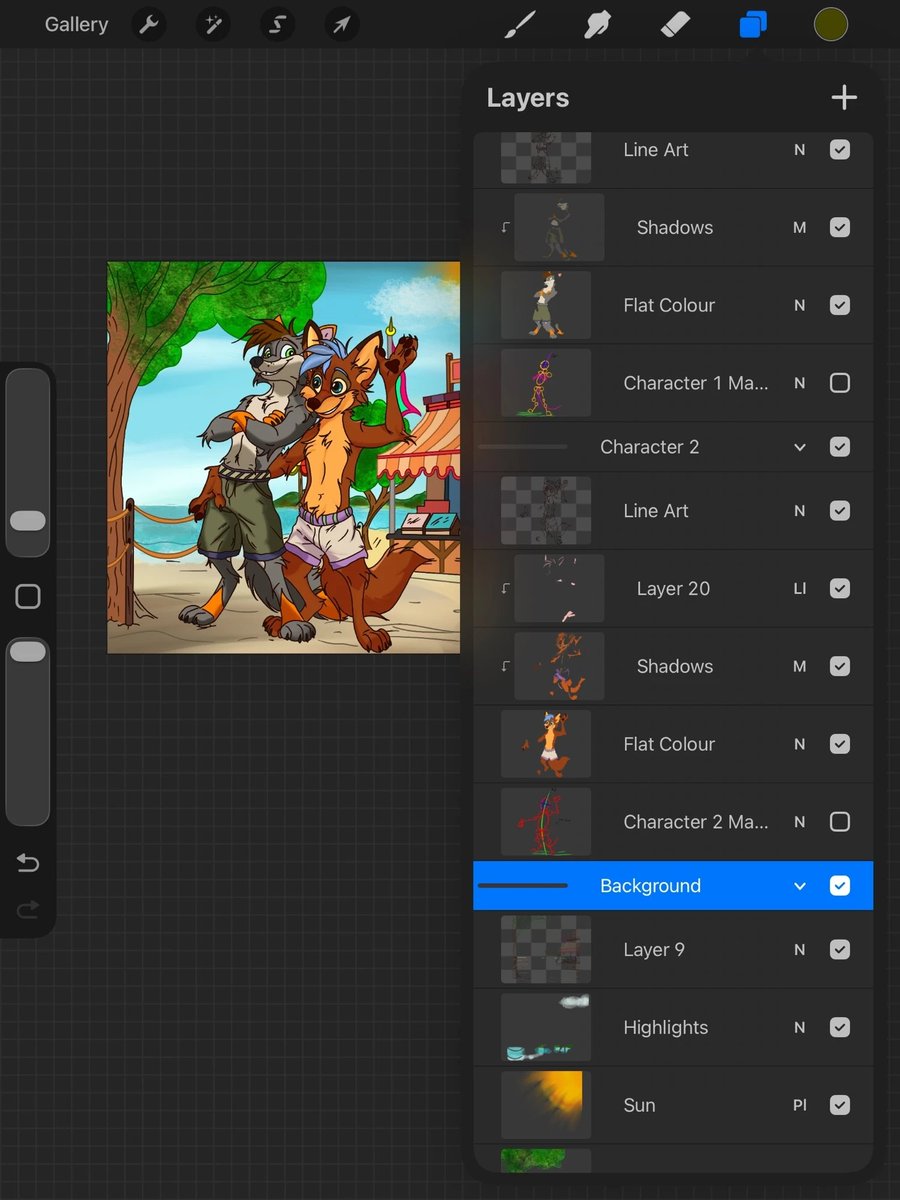Open Highlights layer N blend mode
This screenshot has width=900, height=1200.
point(800,1027)
